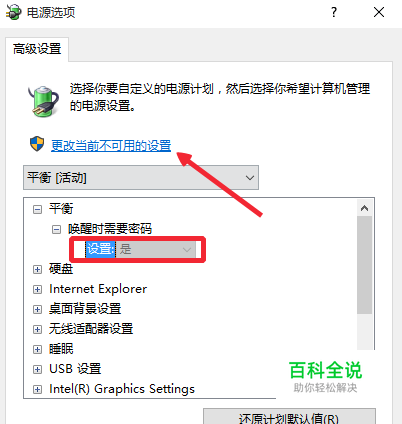
Task: Collapse the 唤醒时需要密码 node
Action: point(56,229)
